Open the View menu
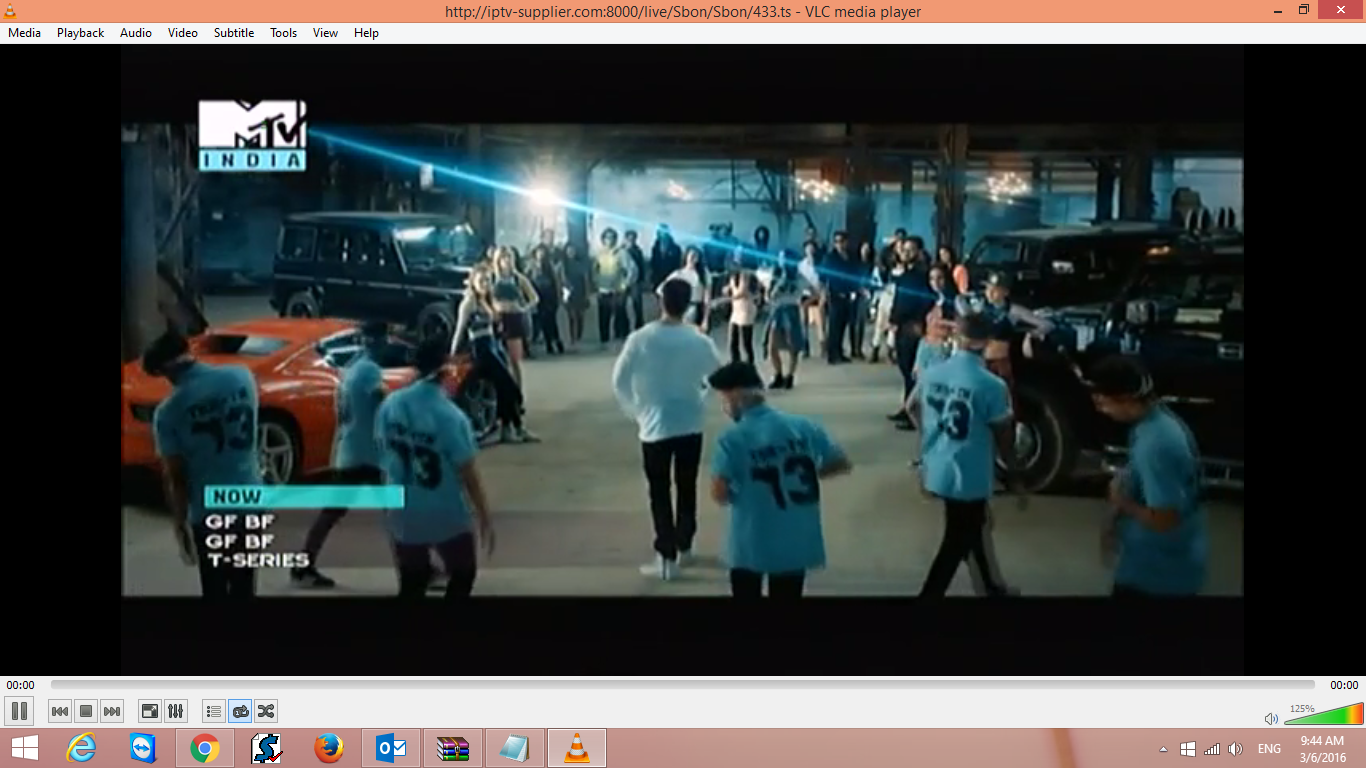 [x=325, y=33]
